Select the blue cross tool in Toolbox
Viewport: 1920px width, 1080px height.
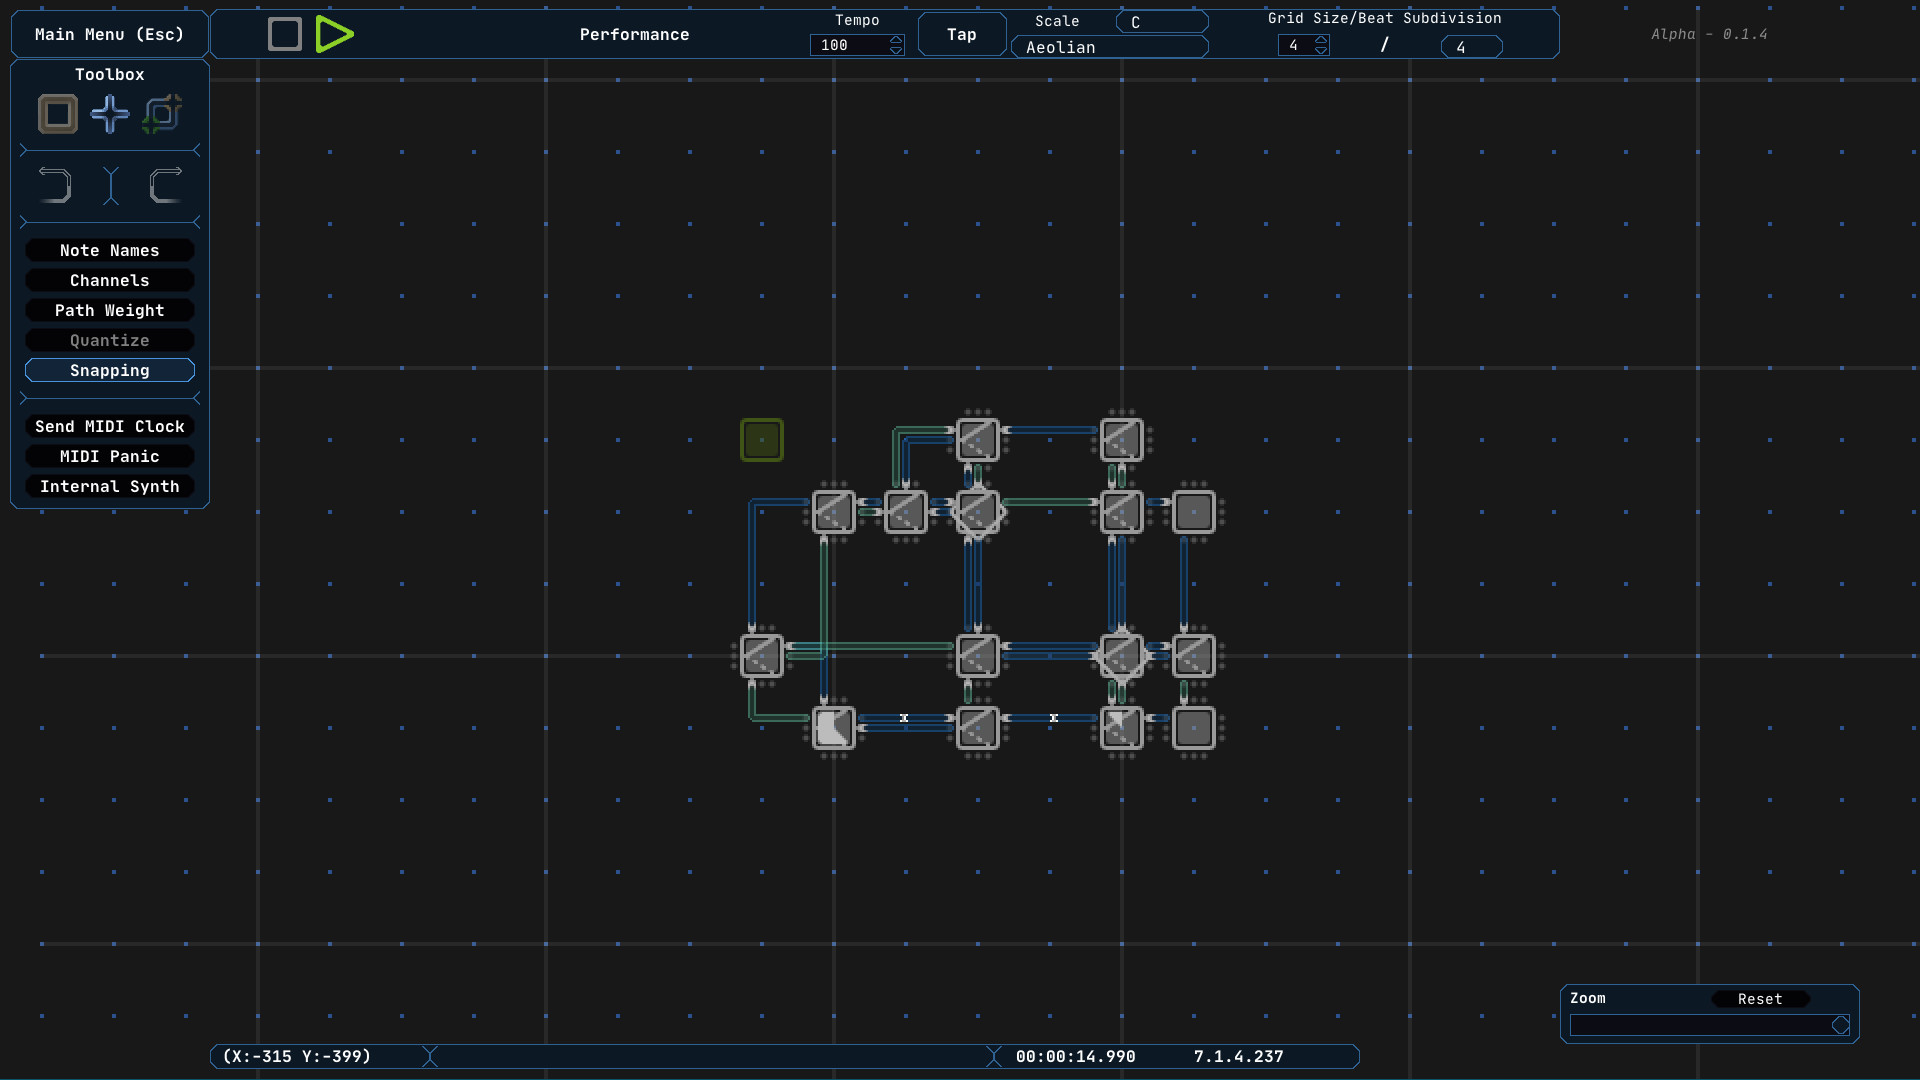click(x=110, y=114)
